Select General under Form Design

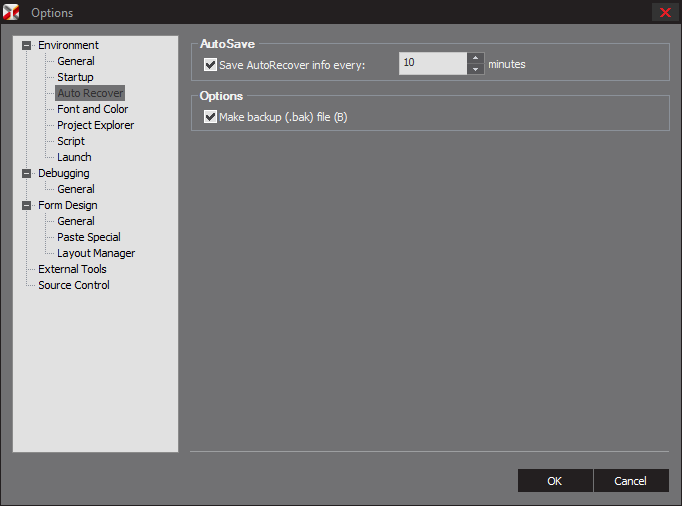coord(76,221)
